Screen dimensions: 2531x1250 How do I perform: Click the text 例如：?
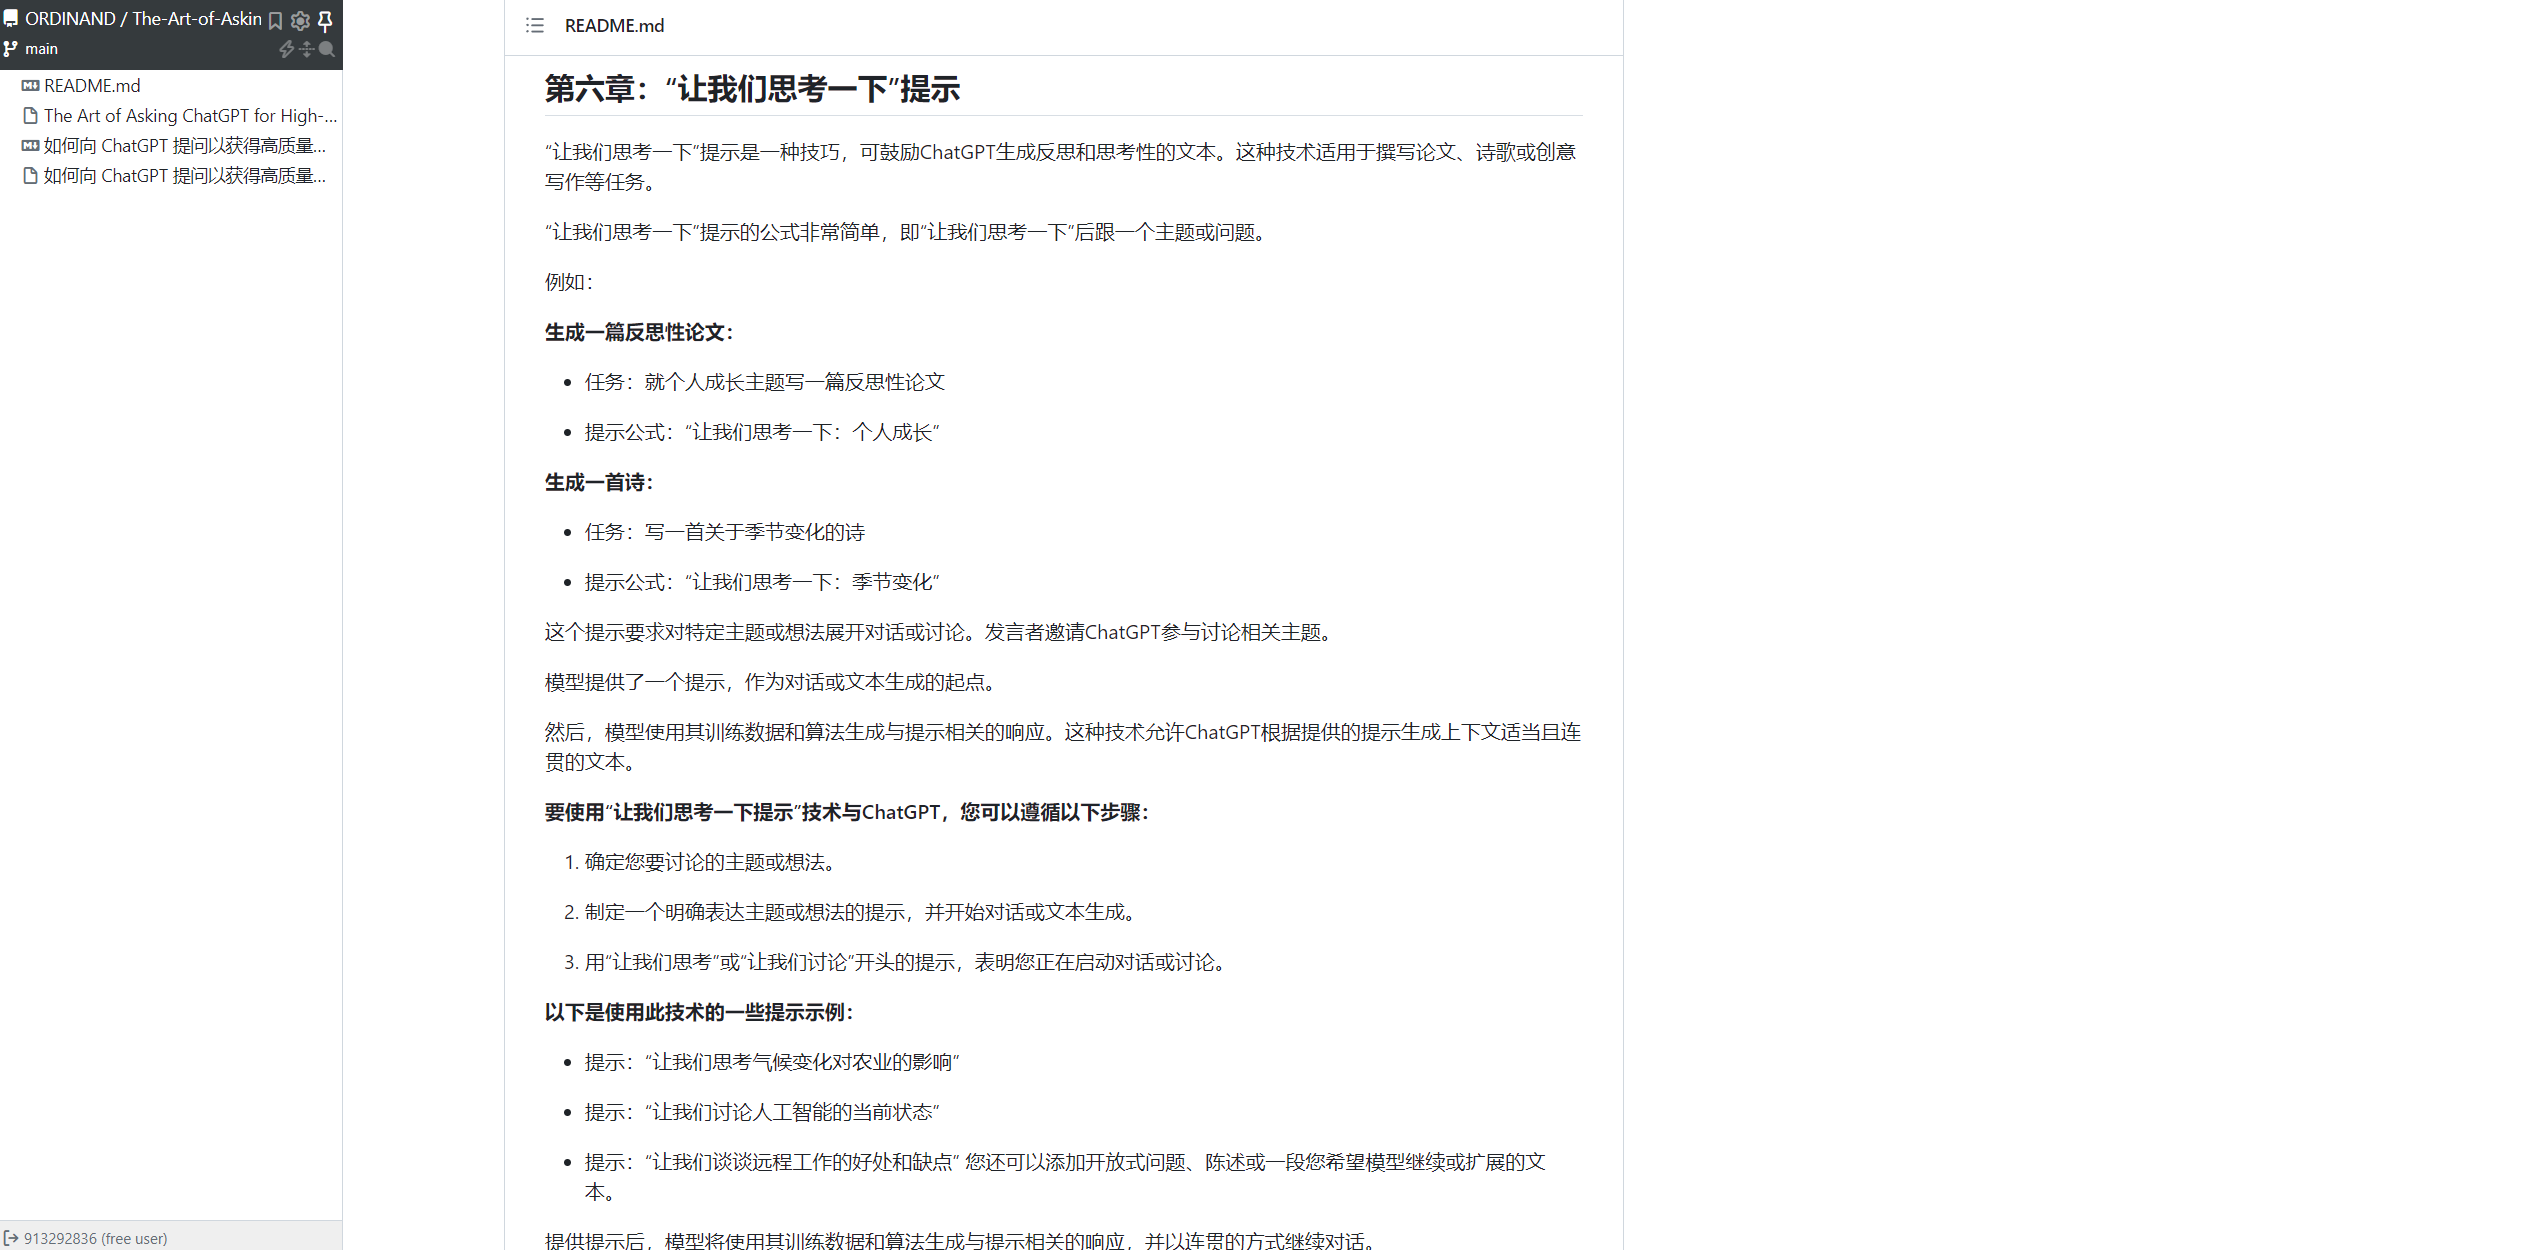click(x=569, y=282)
